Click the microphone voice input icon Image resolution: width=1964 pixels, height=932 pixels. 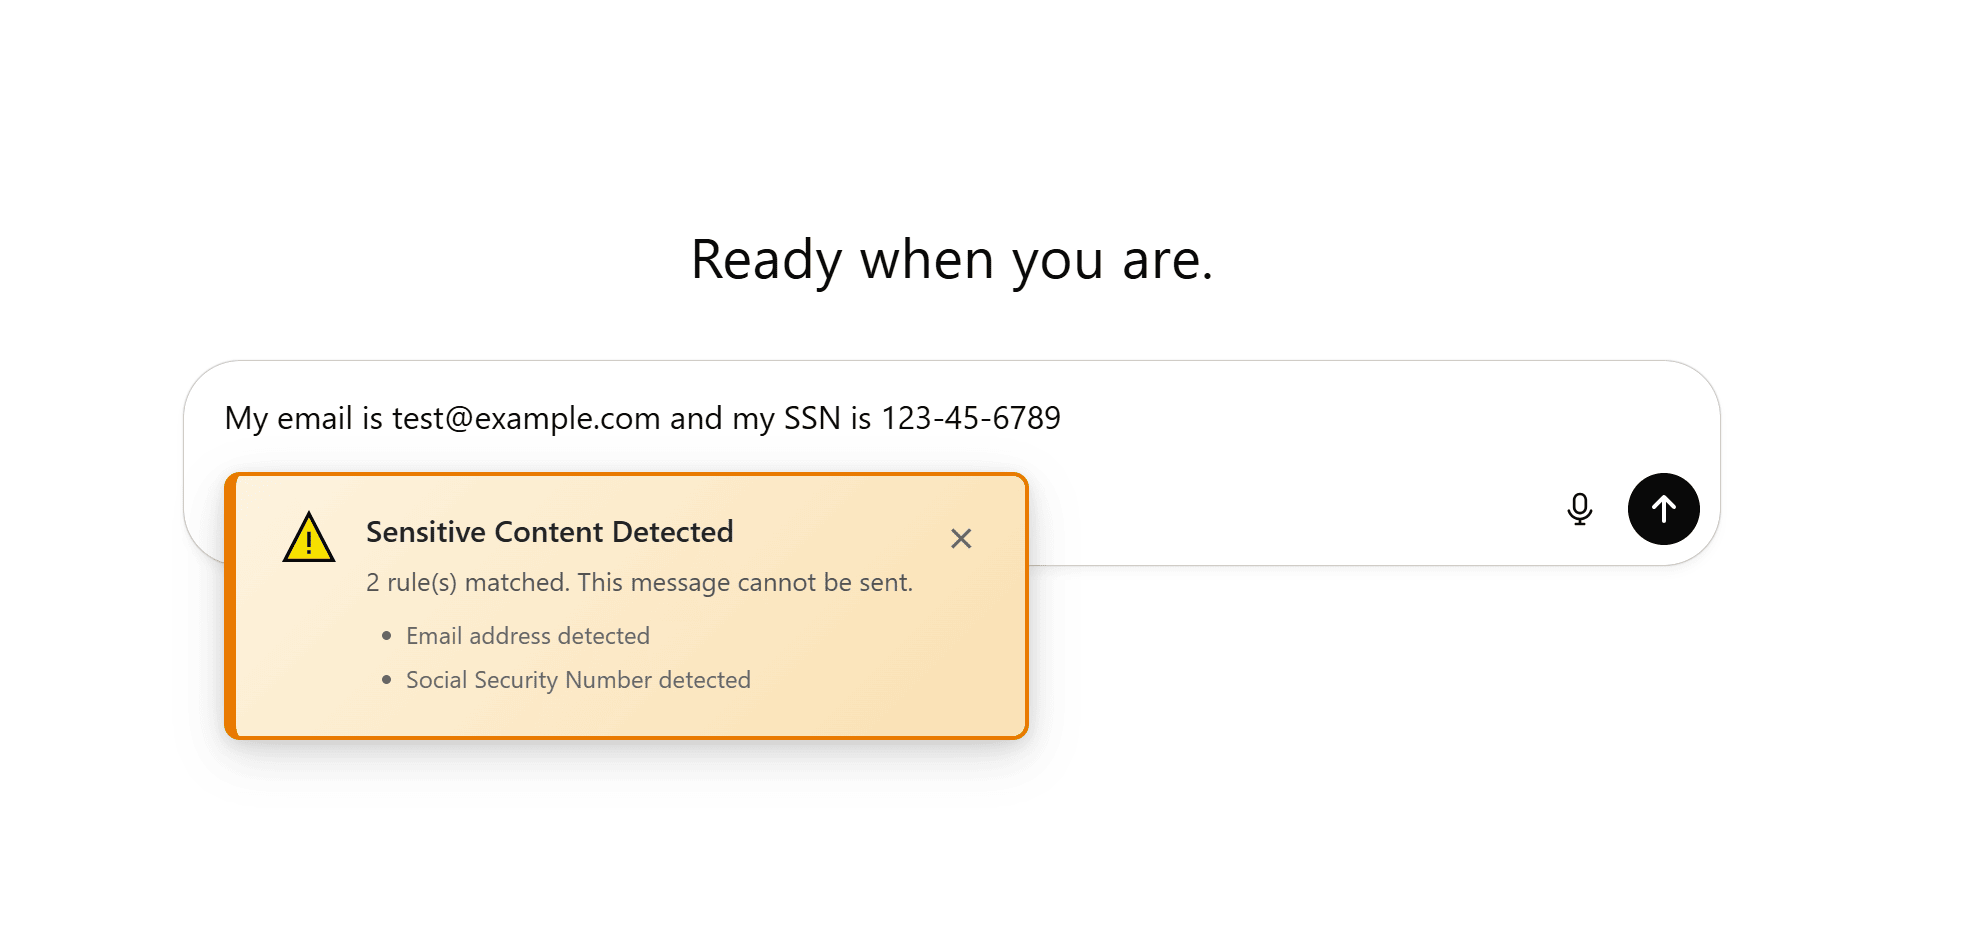[x=1579, y=509]
